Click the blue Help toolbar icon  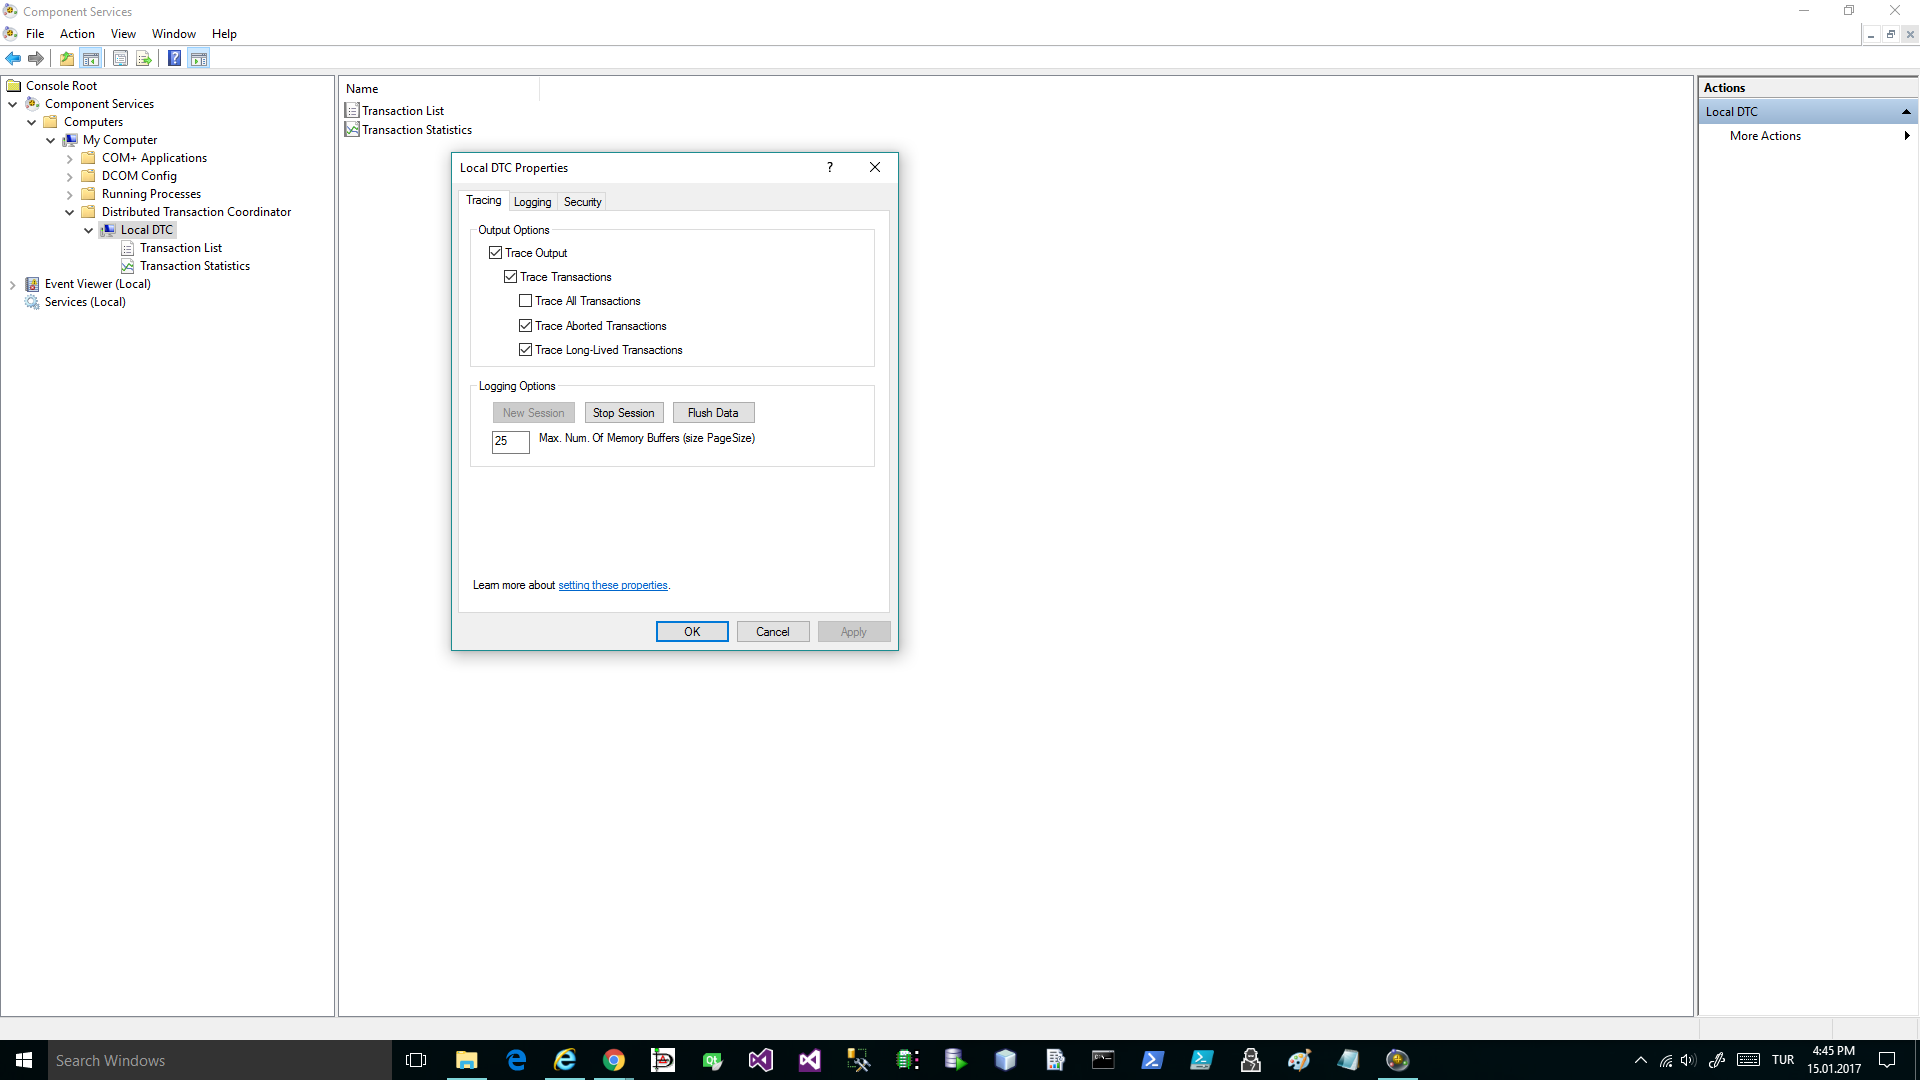pos(174,58)
